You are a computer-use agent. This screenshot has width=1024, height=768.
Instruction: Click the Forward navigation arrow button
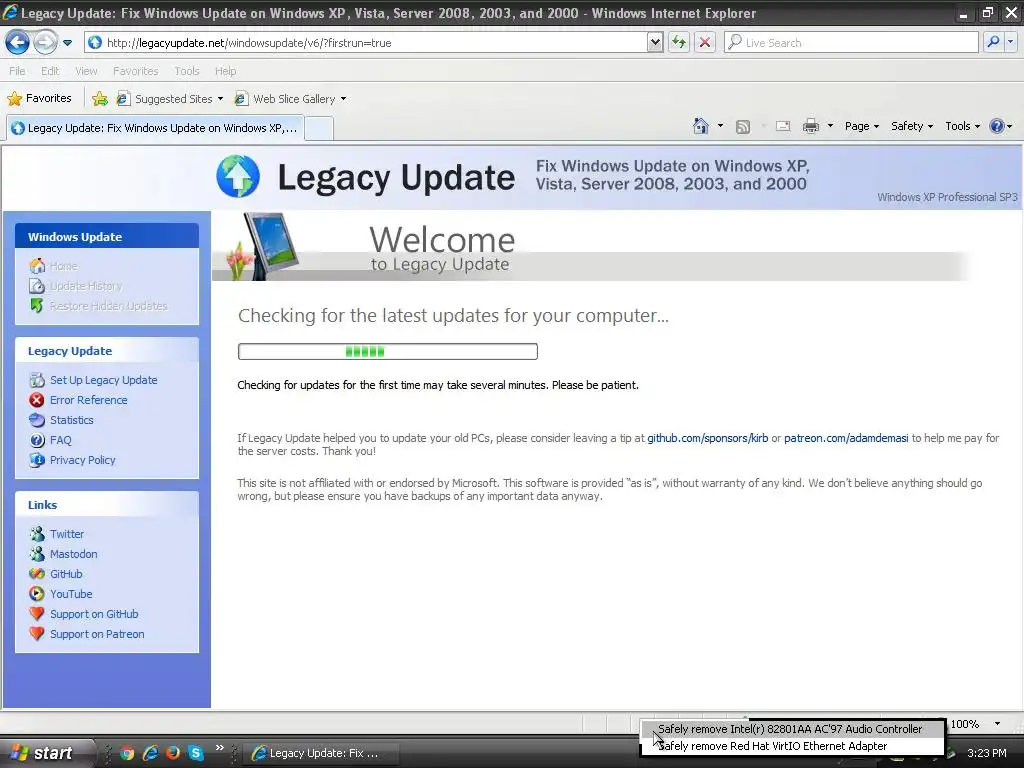[x=45, y=42]
